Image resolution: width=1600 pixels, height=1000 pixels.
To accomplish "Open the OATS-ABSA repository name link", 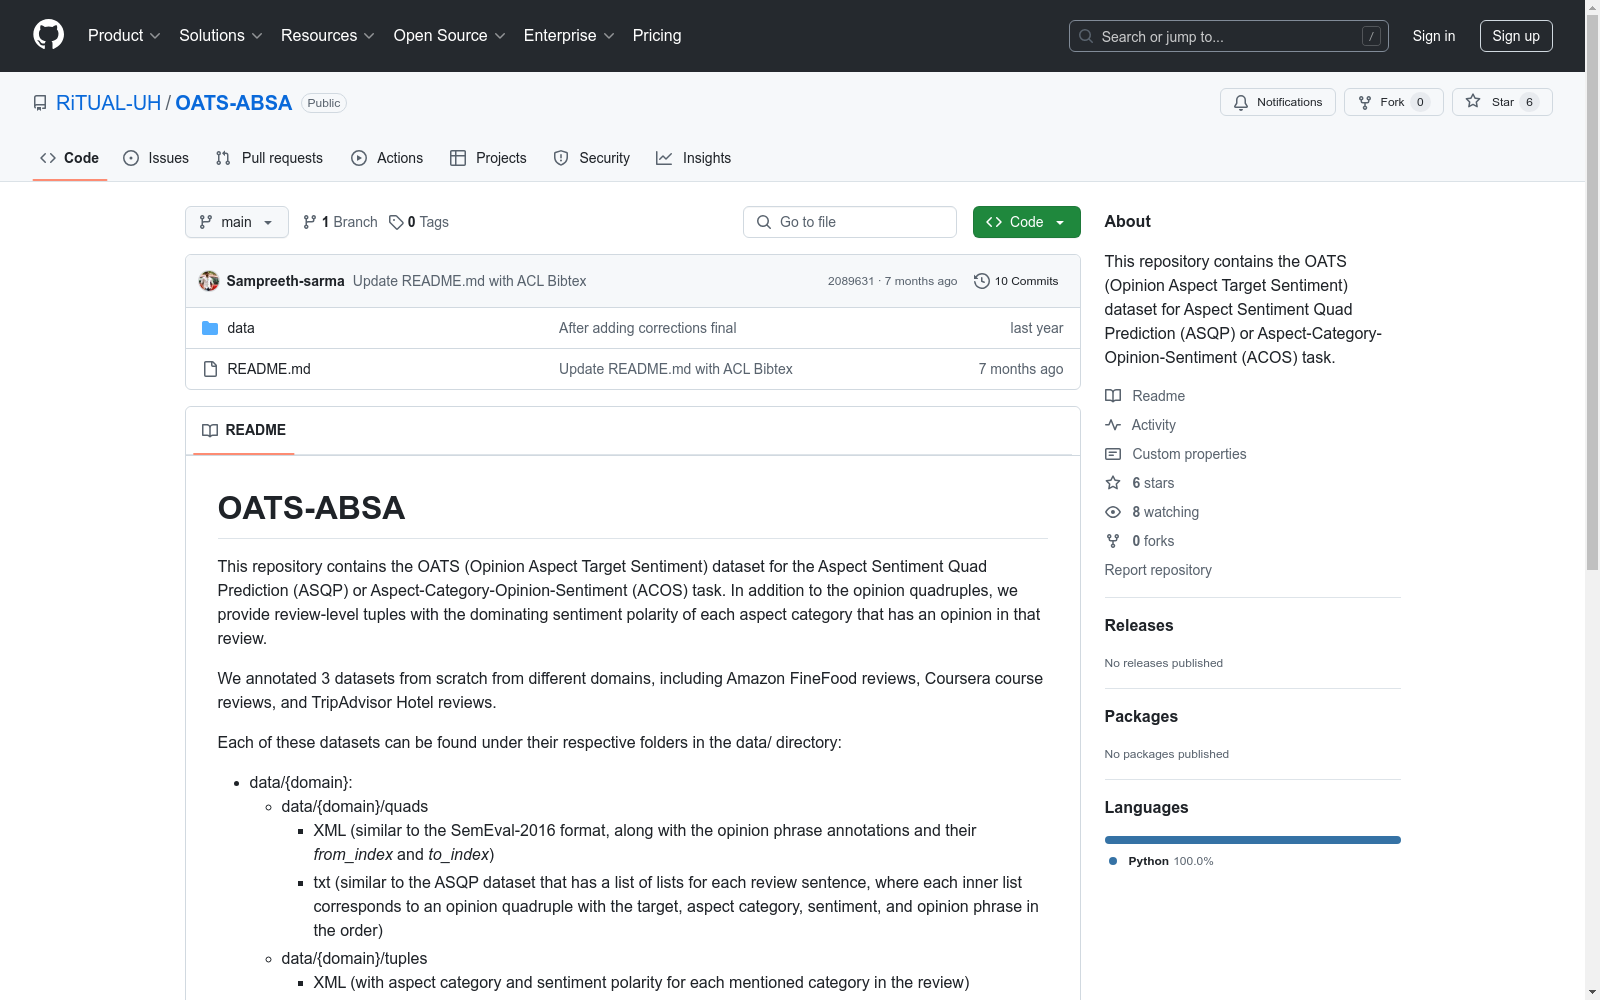I will tap(234, 103).
